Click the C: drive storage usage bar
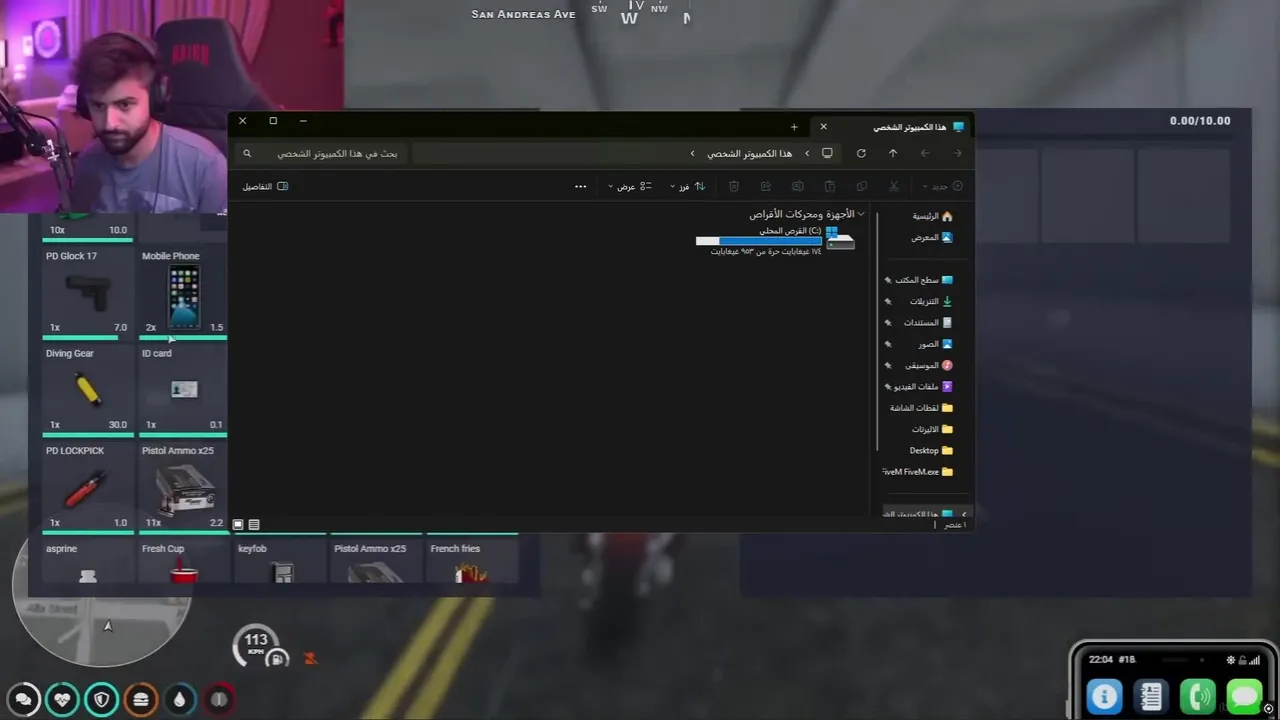The width and height of the screenshot is (1280, 720). (x=758, y=241)
